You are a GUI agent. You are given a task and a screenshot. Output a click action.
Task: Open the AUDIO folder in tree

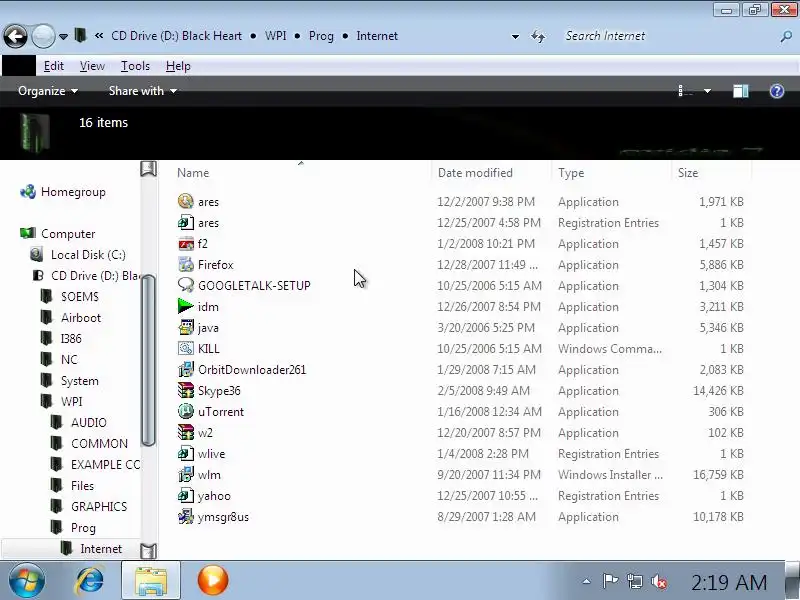pyautogui.click(x=89, y=422)
